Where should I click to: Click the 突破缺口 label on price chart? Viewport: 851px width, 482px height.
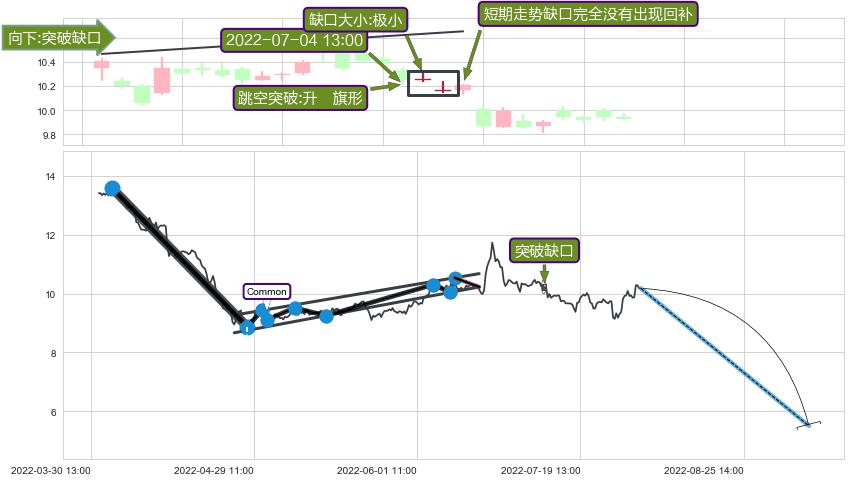pos(544,251)
